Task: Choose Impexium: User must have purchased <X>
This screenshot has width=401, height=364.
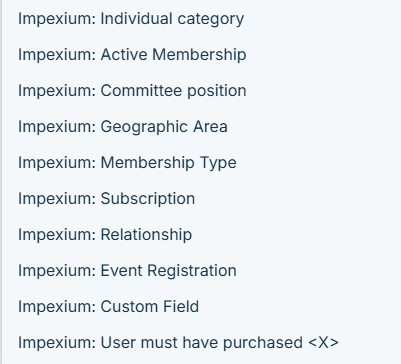Action: pos(201,343)
